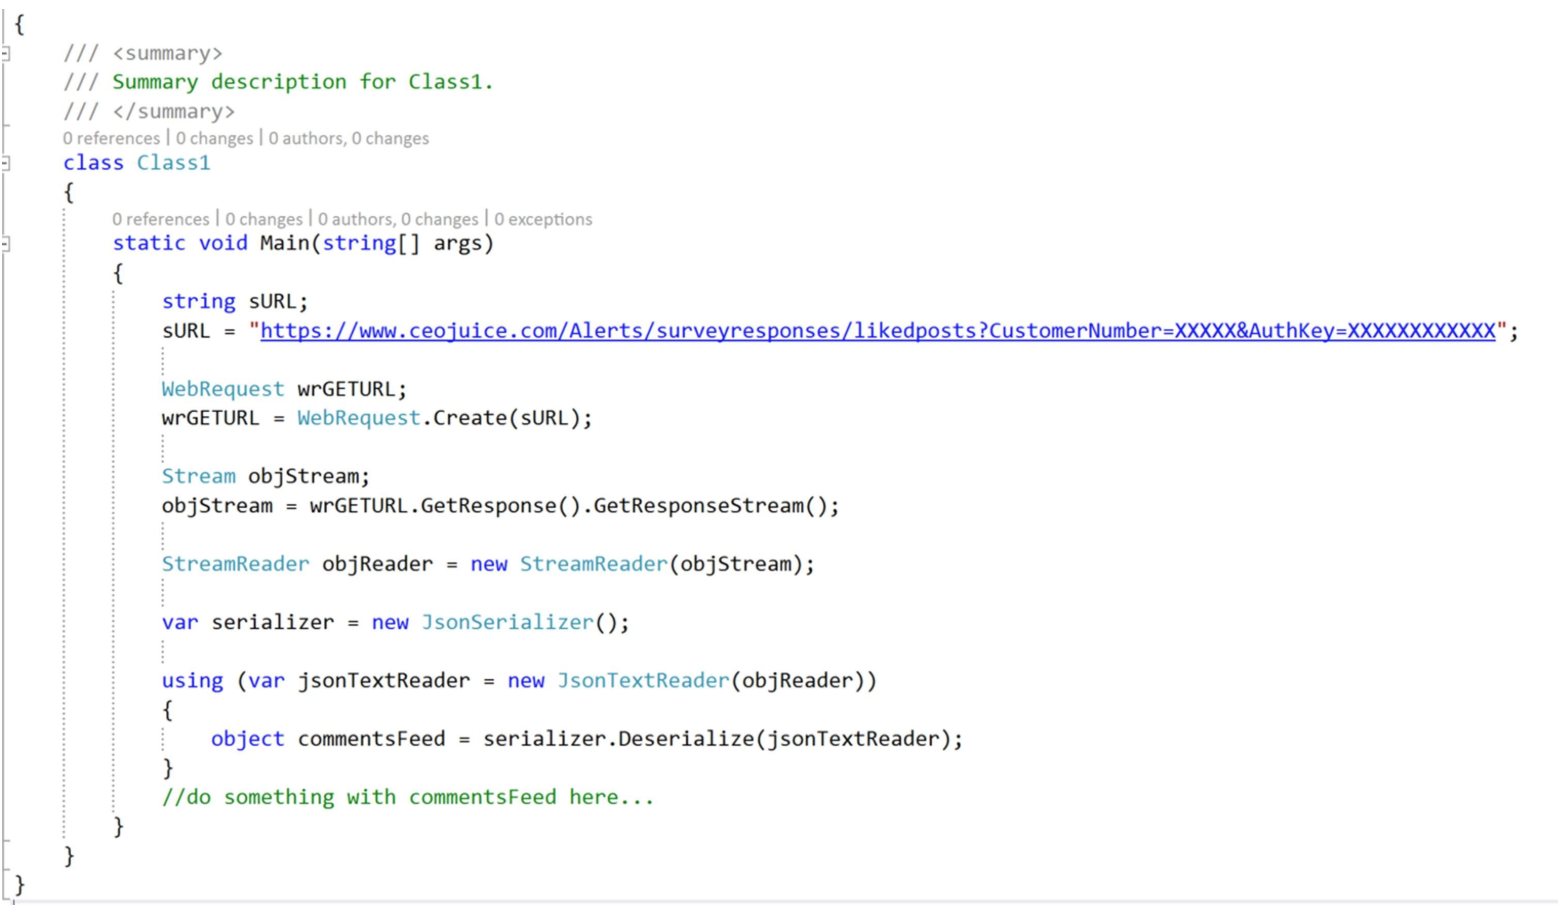Click 'GetResponseStream()' call text

tap(710, 506)
